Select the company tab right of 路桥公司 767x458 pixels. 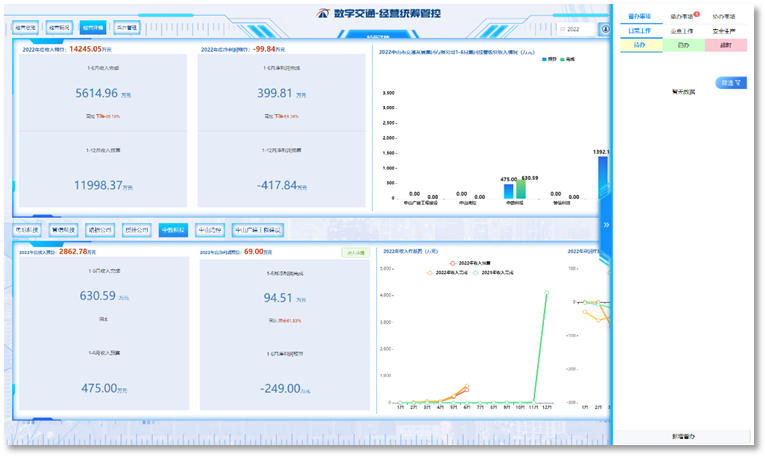tap(136, 230)
